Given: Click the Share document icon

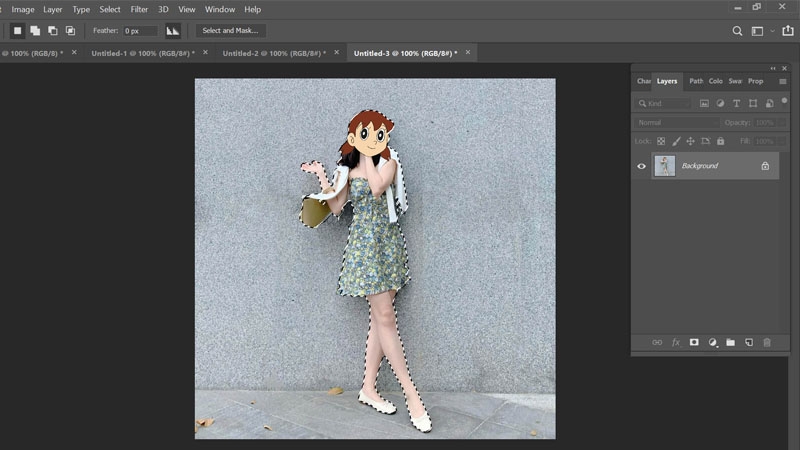Looking at the screenshot, I should click(x=788, y=31).
